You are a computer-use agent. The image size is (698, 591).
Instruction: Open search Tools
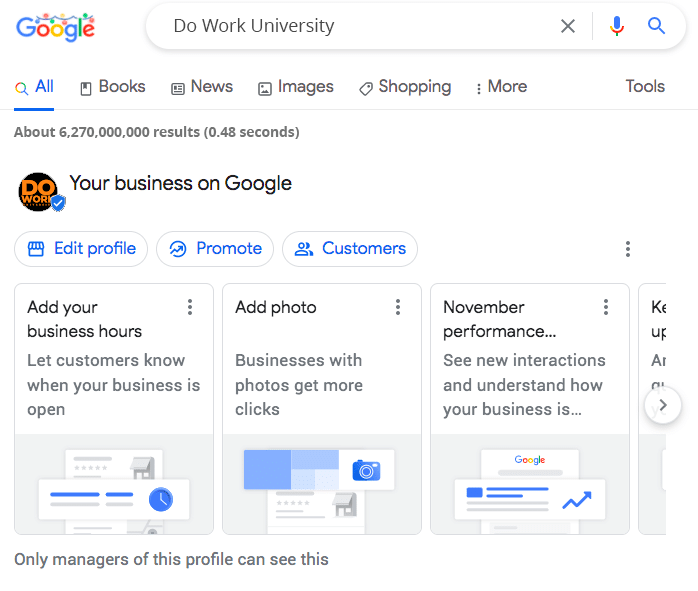point(645,87)
